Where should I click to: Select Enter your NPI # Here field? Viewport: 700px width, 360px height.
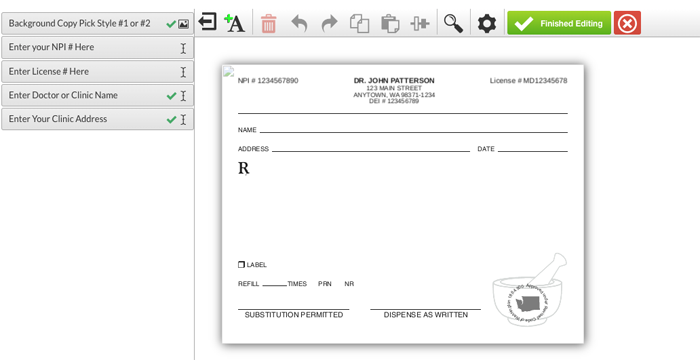click(97, 47)
